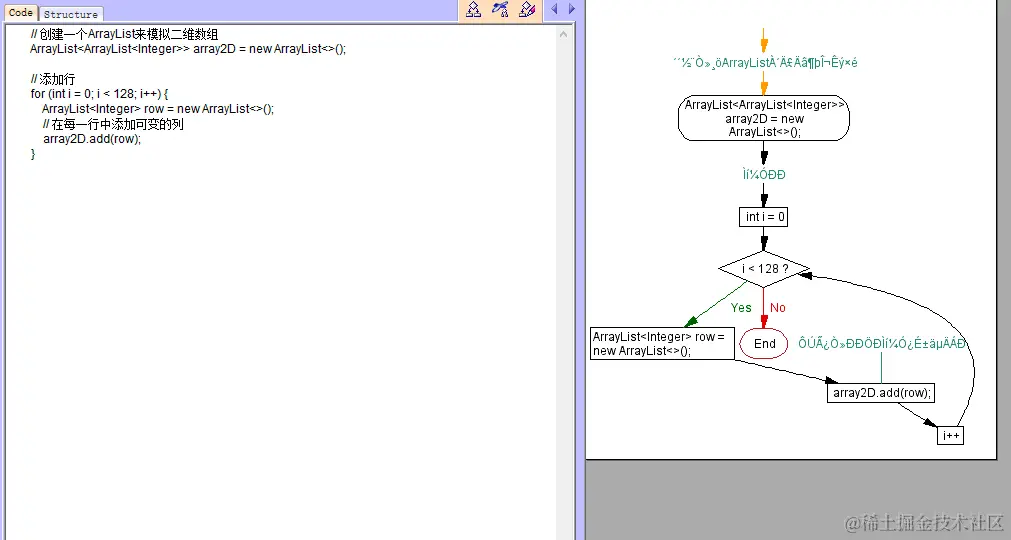Image resolution: width=1011 pixels, height=540 pixels.
Task: Click the code line 'array2D.add(row);'
Action: 92,139
